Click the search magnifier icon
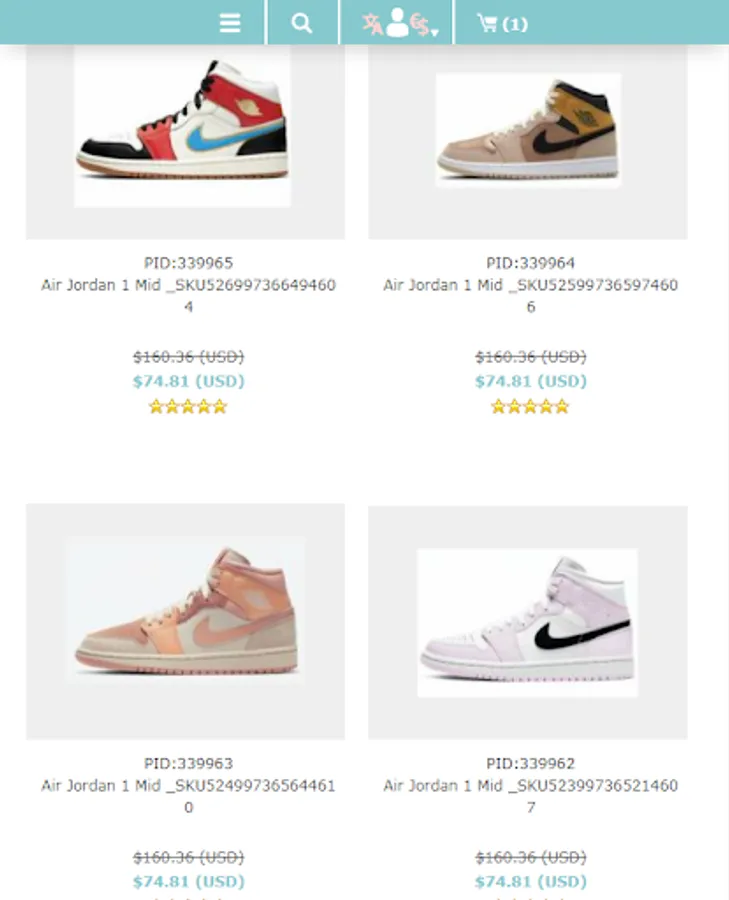Image resolution: width=729 pixels, height=900 pixels. tap(302, 23)
